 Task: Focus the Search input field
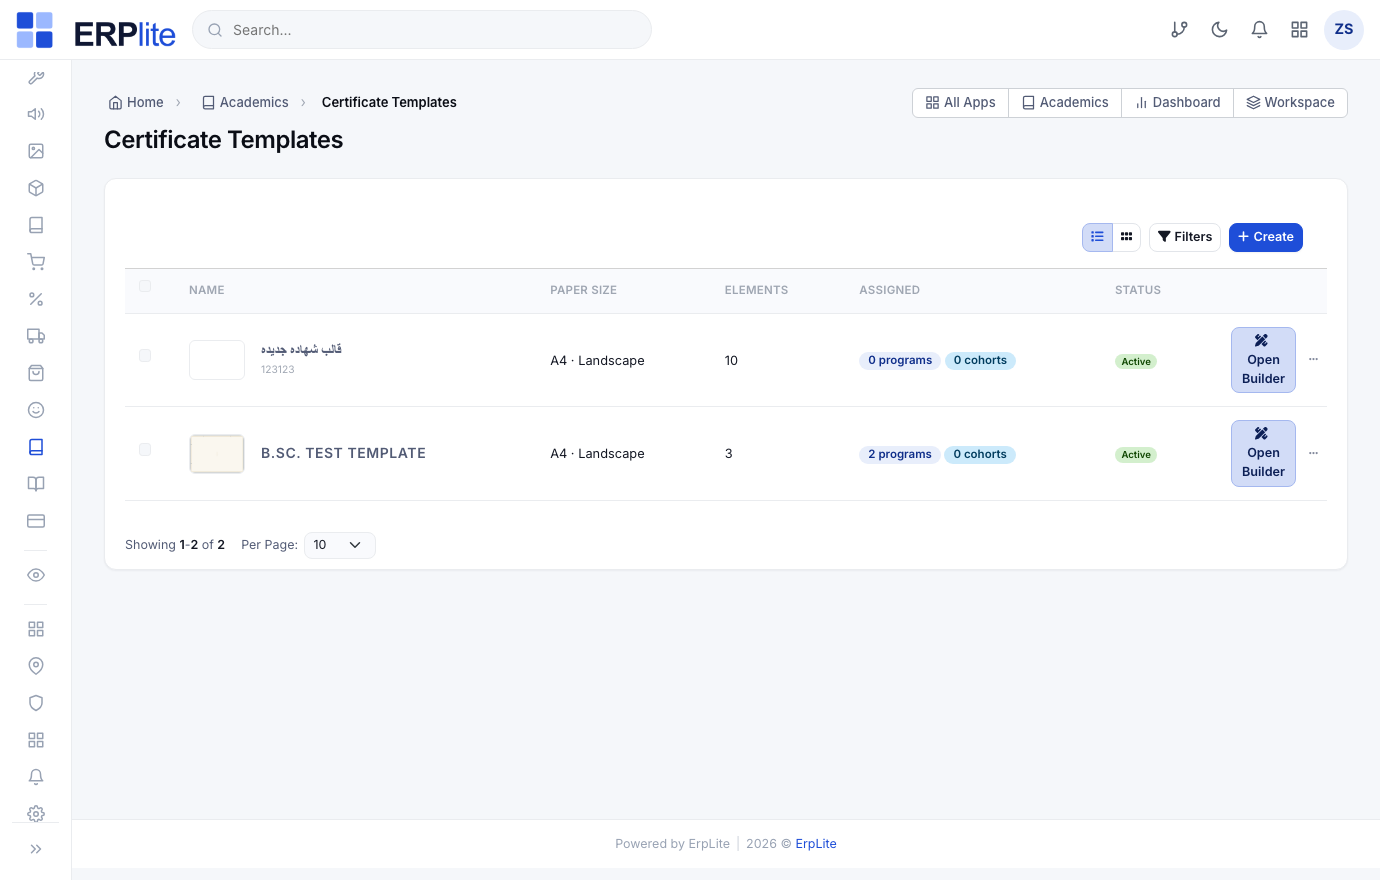(422, 30)
